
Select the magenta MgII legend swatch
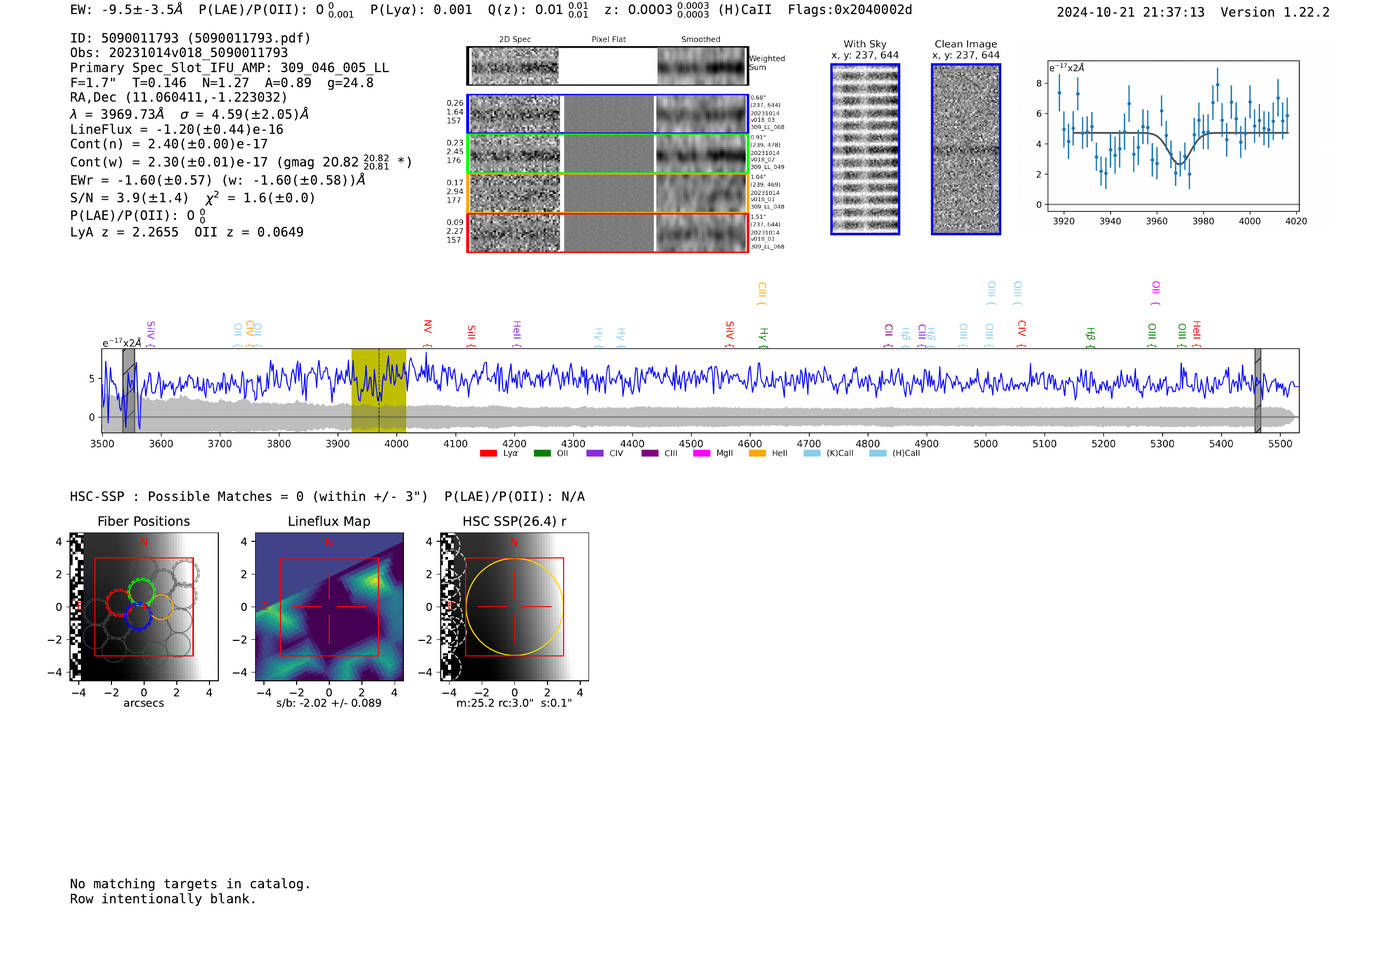[701, 454]
